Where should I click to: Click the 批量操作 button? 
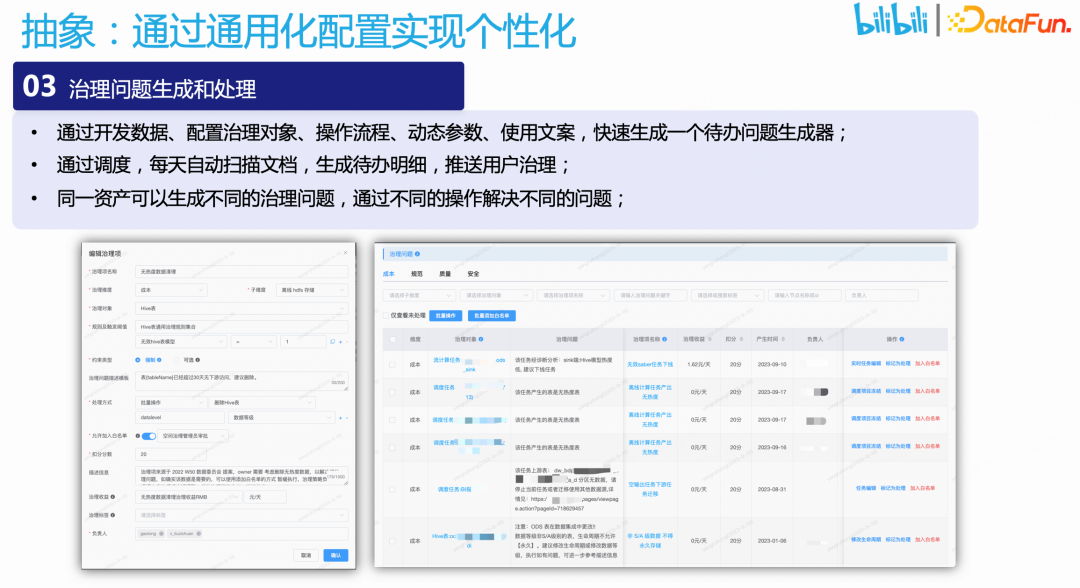pos(444,315)
